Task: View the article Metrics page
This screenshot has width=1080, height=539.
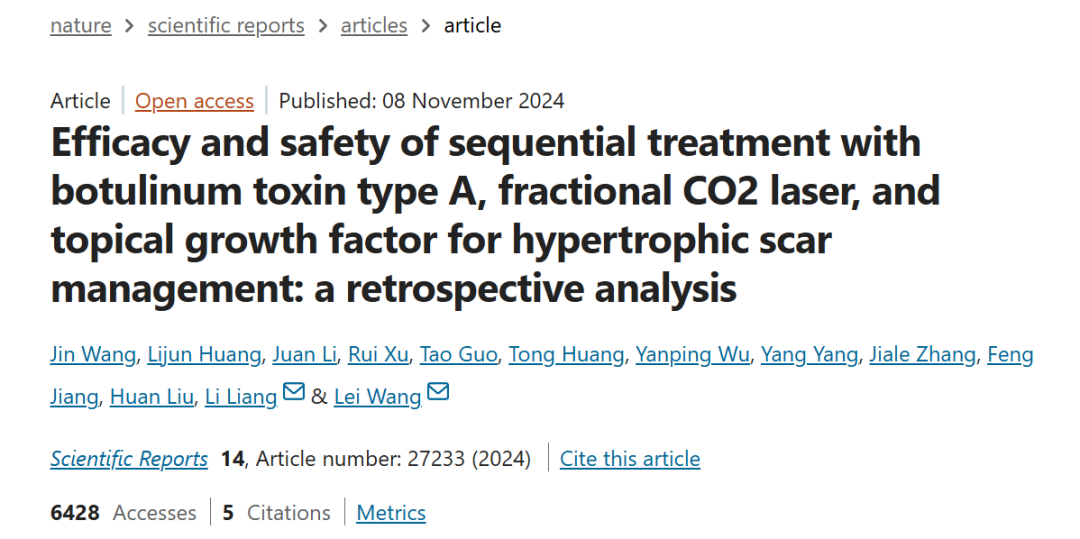Action: click(391, 513)
